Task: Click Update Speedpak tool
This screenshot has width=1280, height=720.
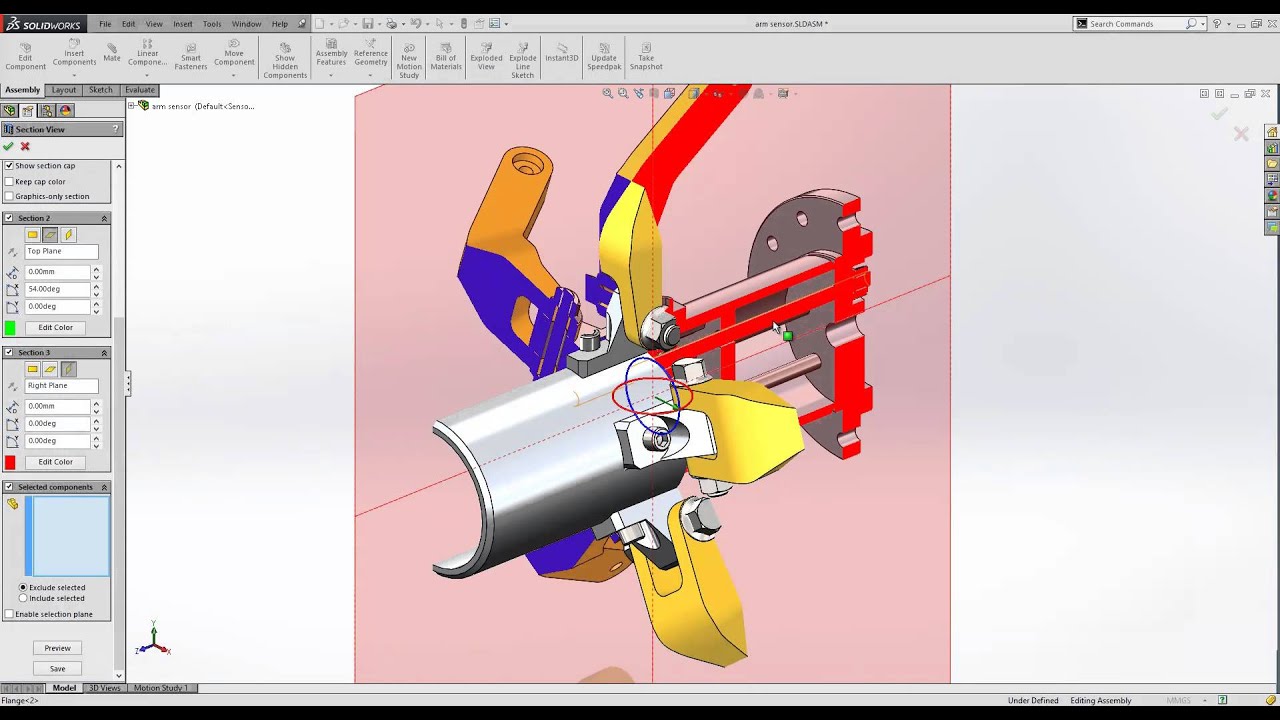Action: pyautogui.click(x=604, y=56)
